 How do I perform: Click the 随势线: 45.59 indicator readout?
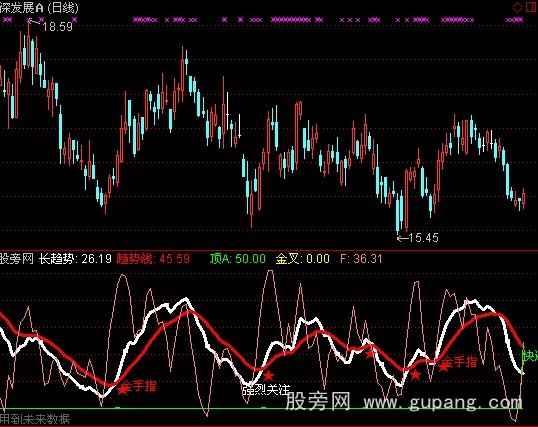coord(153,258)
